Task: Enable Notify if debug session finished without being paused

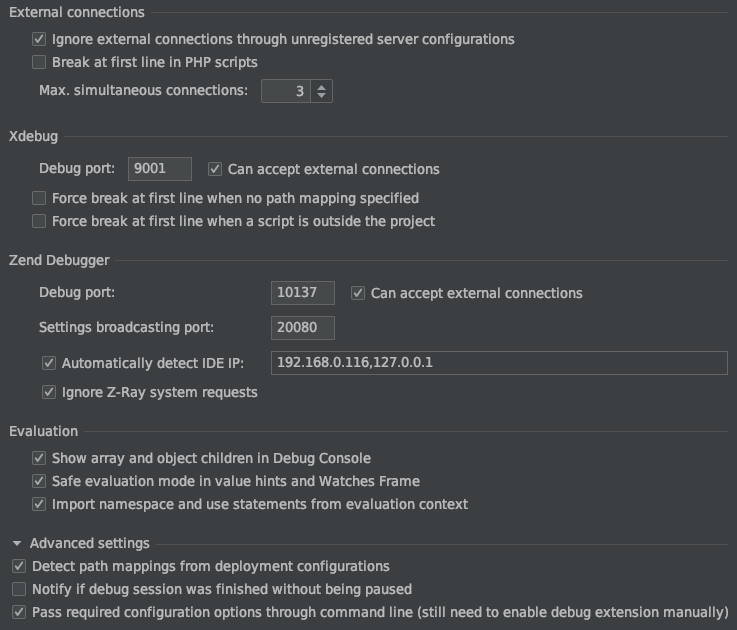Action: (x=19, y=589)
